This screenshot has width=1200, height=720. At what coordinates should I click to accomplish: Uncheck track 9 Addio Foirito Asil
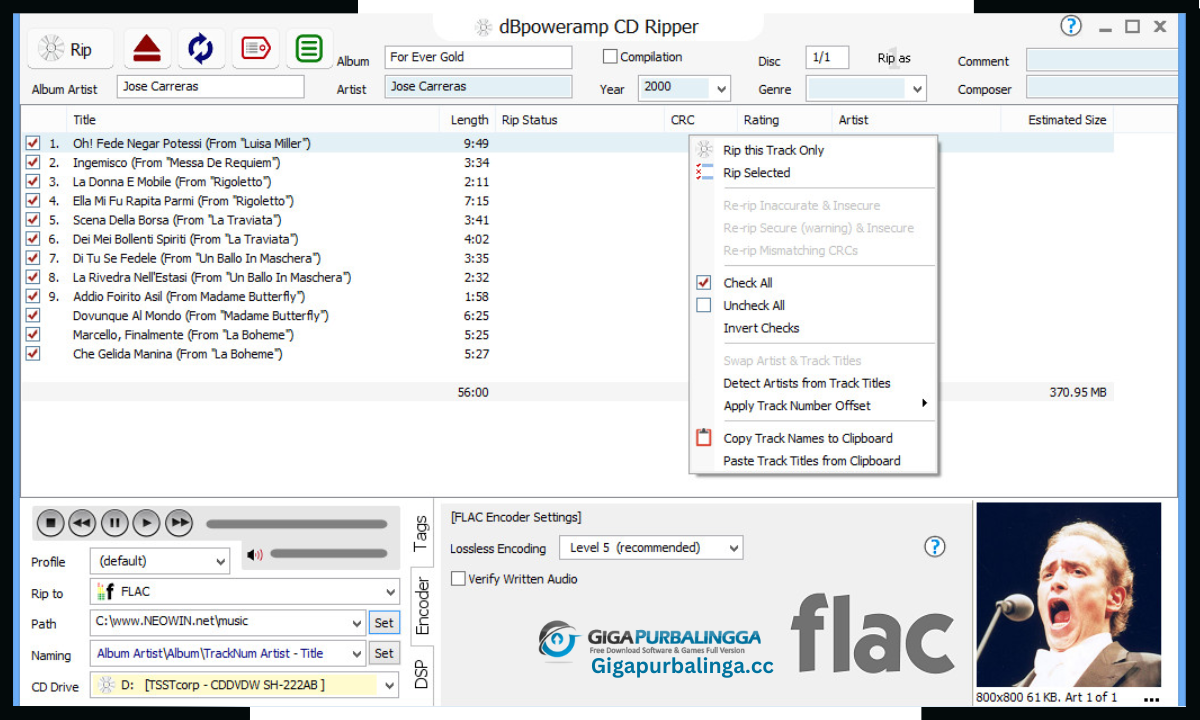(x=33, y=296)
